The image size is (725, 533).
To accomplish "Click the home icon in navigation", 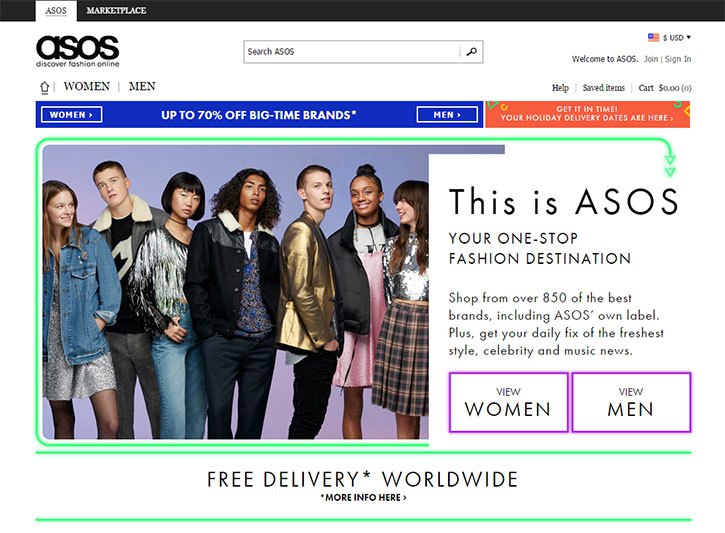I will tap(44, 87).
